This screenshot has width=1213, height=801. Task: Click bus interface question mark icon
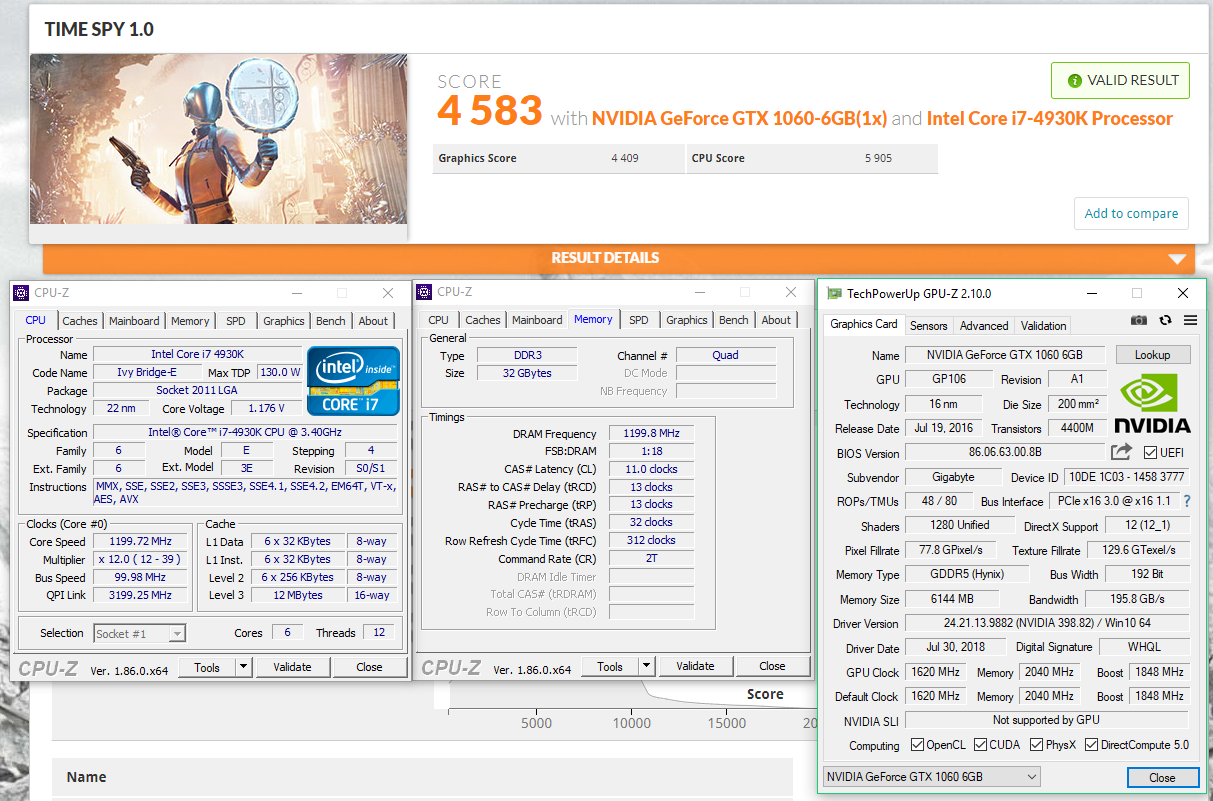(1187, 501)
